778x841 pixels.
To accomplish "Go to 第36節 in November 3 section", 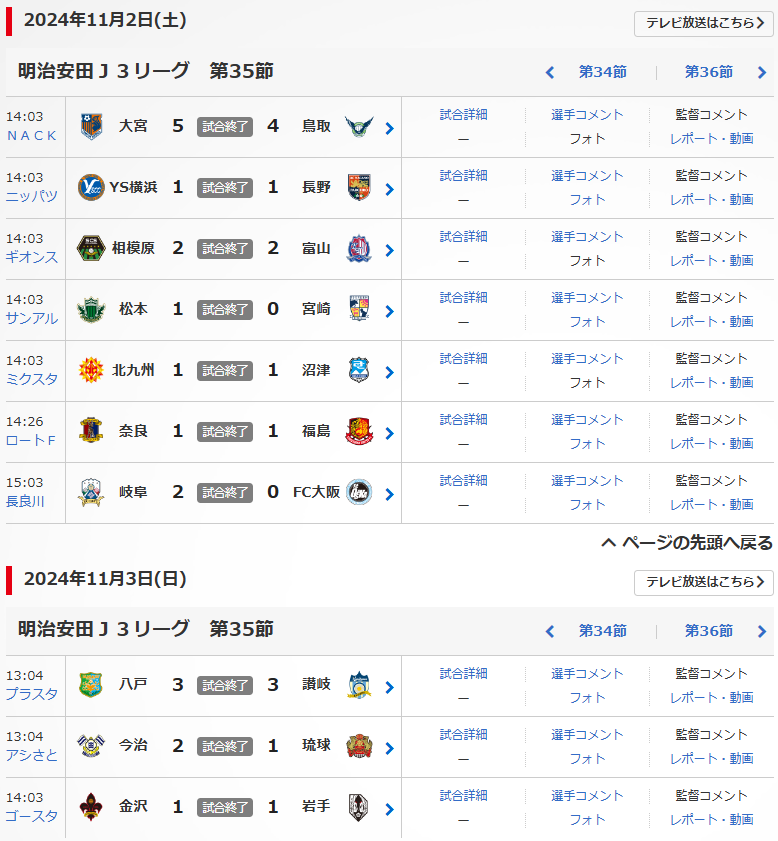I will tap(709, 631).
